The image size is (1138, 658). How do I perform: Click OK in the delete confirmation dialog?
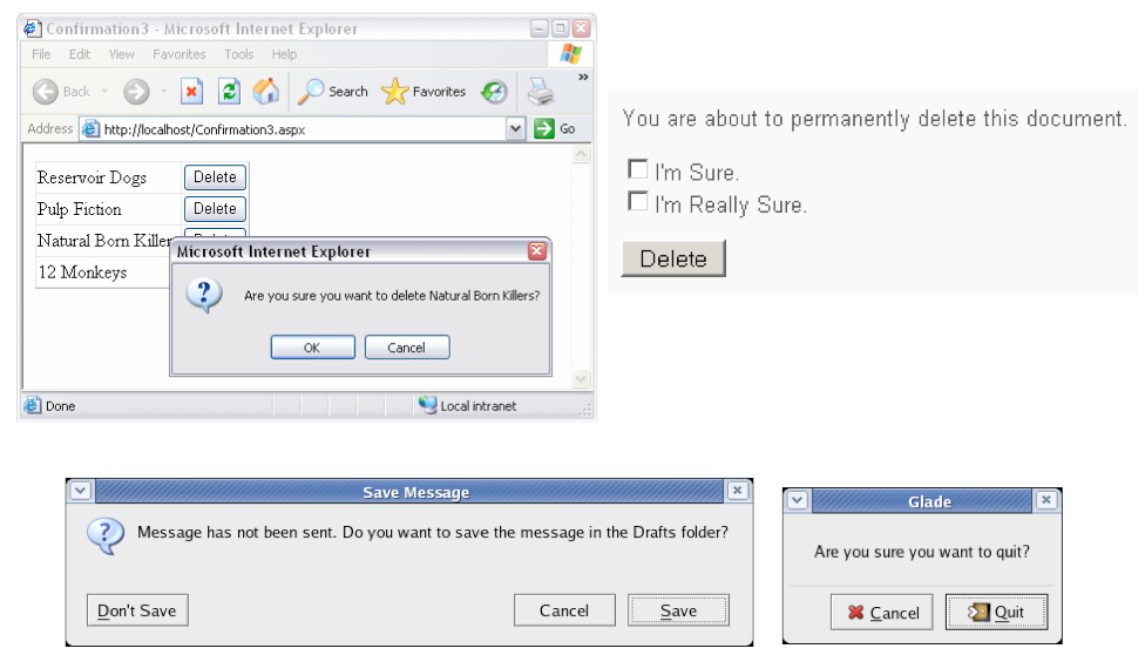(x=312, y=348)
